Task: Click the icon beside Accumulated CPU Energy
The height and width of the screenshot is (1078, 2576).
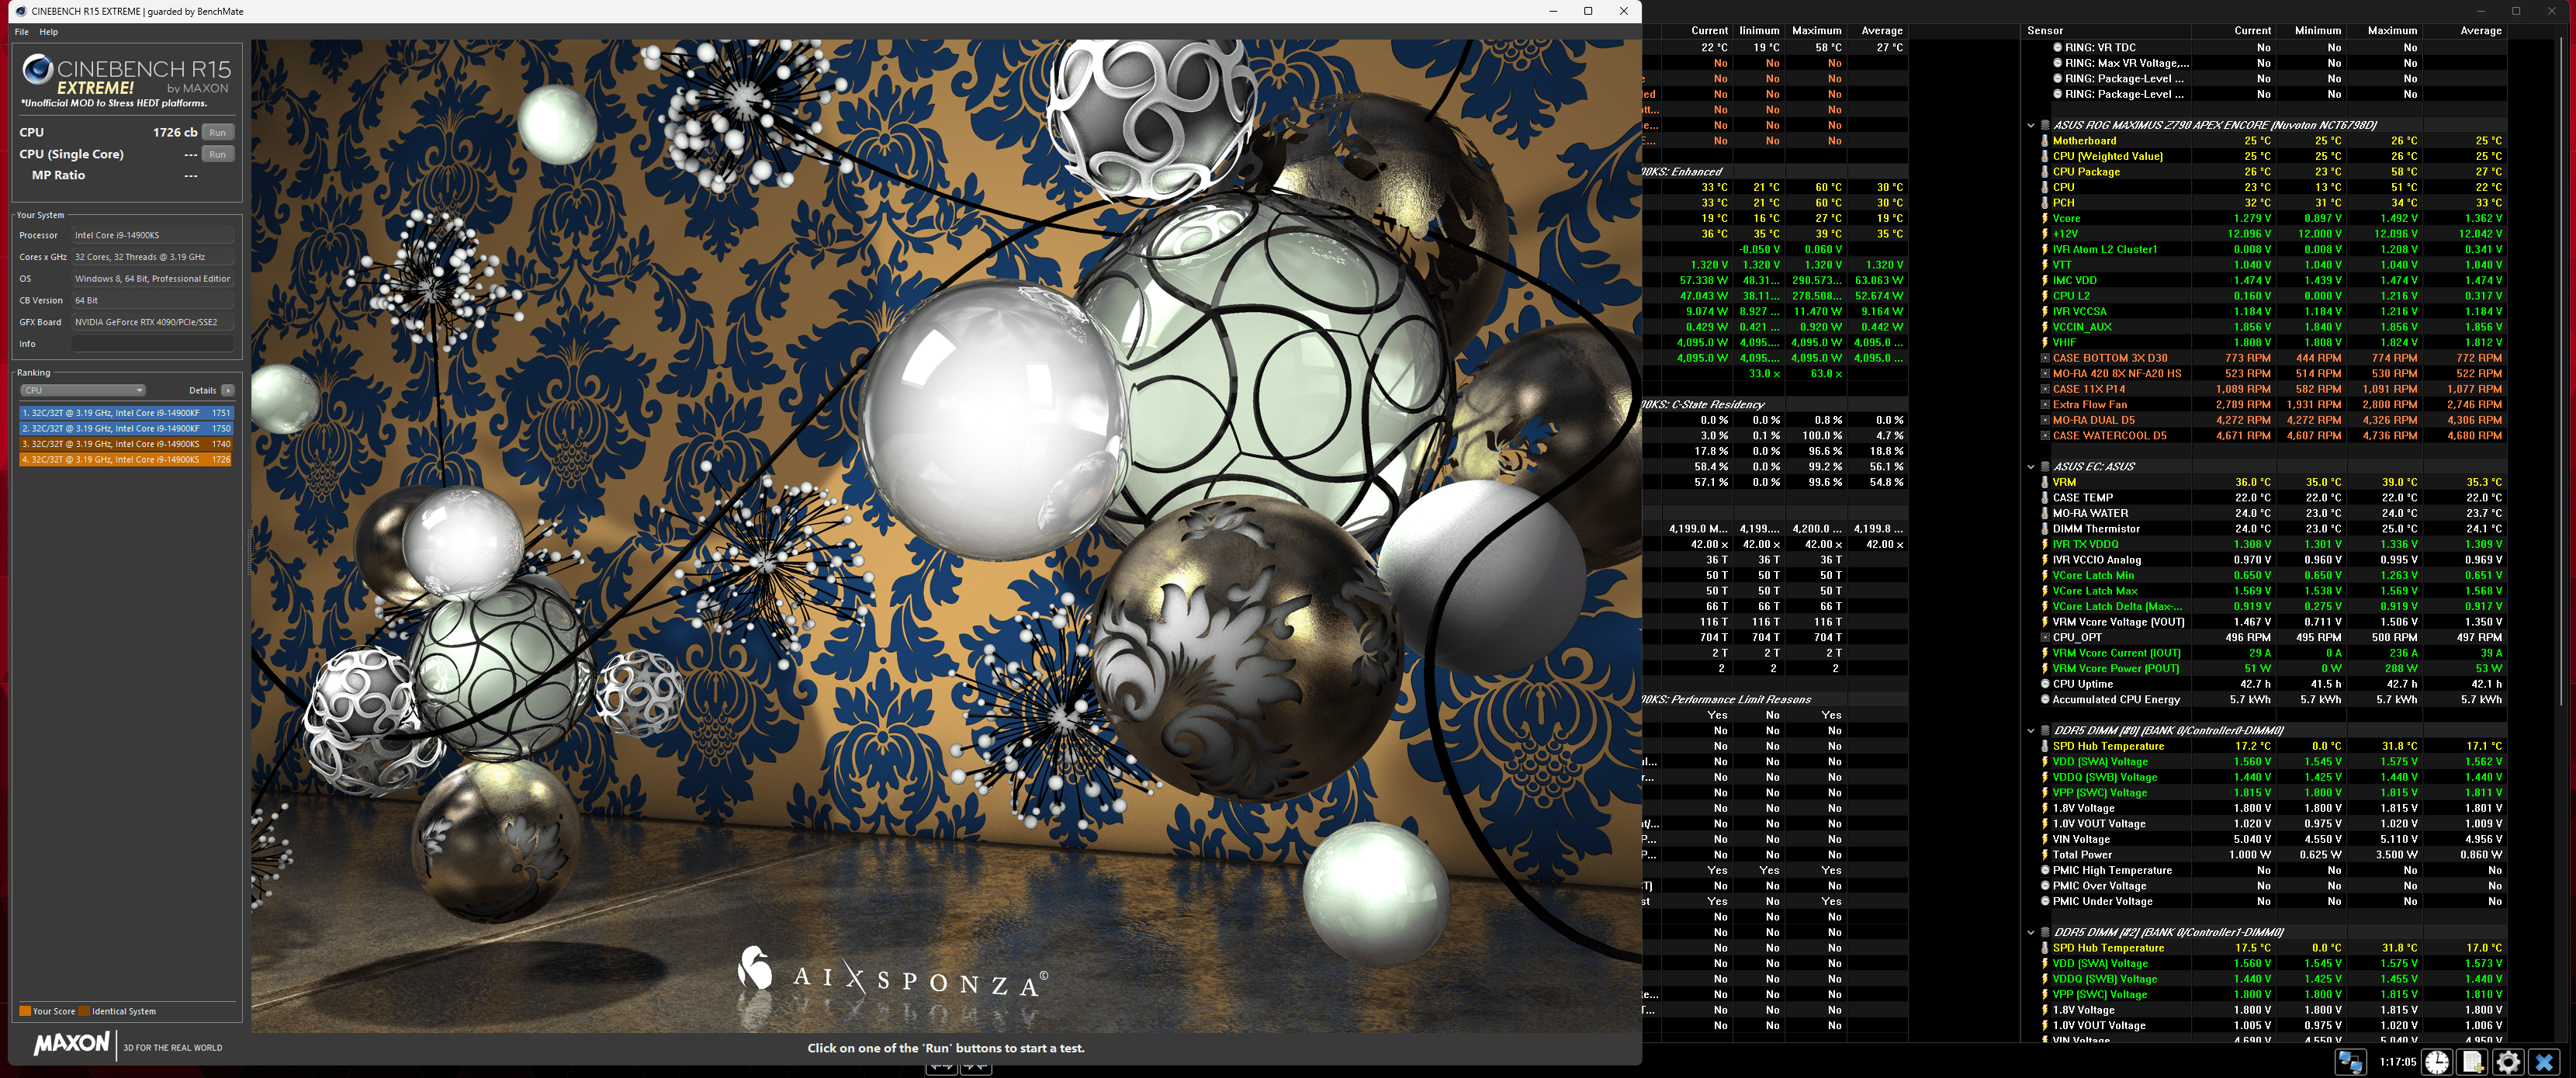Action: point(2044,699)
